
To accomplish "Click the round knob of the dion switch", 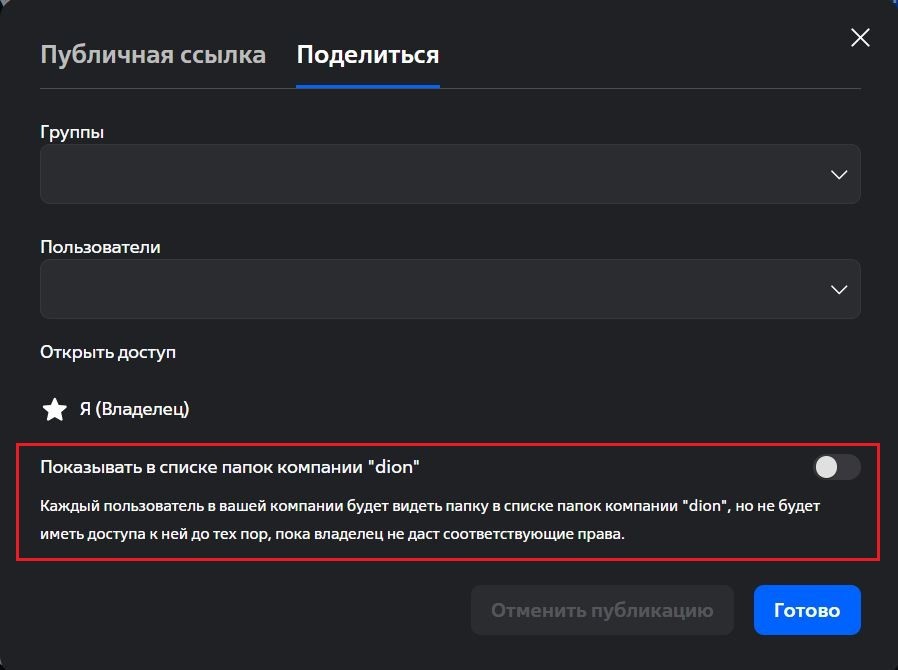I will [826, 467].
